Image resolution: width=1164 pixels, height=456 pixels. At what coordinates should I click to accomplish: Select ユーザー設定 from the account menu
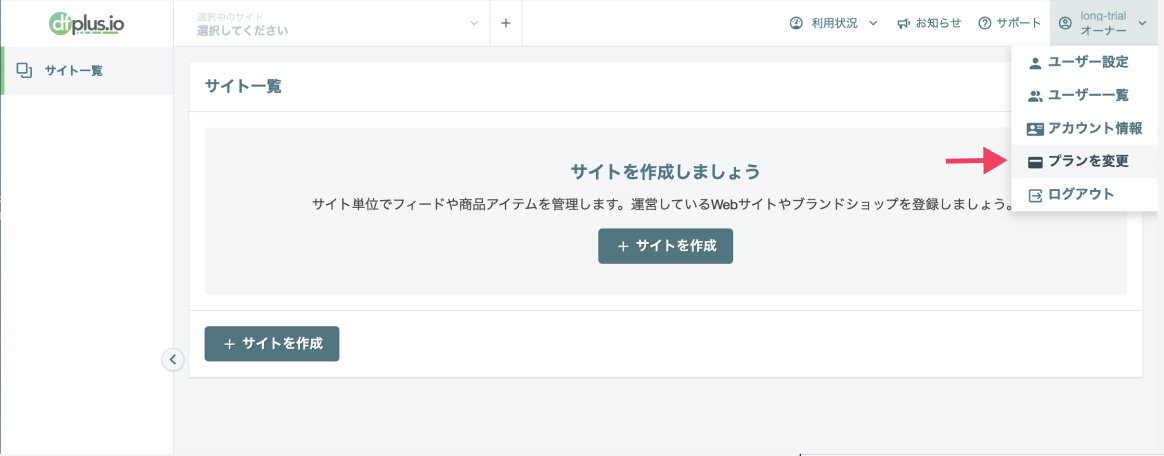click(x=1084, y=63)
